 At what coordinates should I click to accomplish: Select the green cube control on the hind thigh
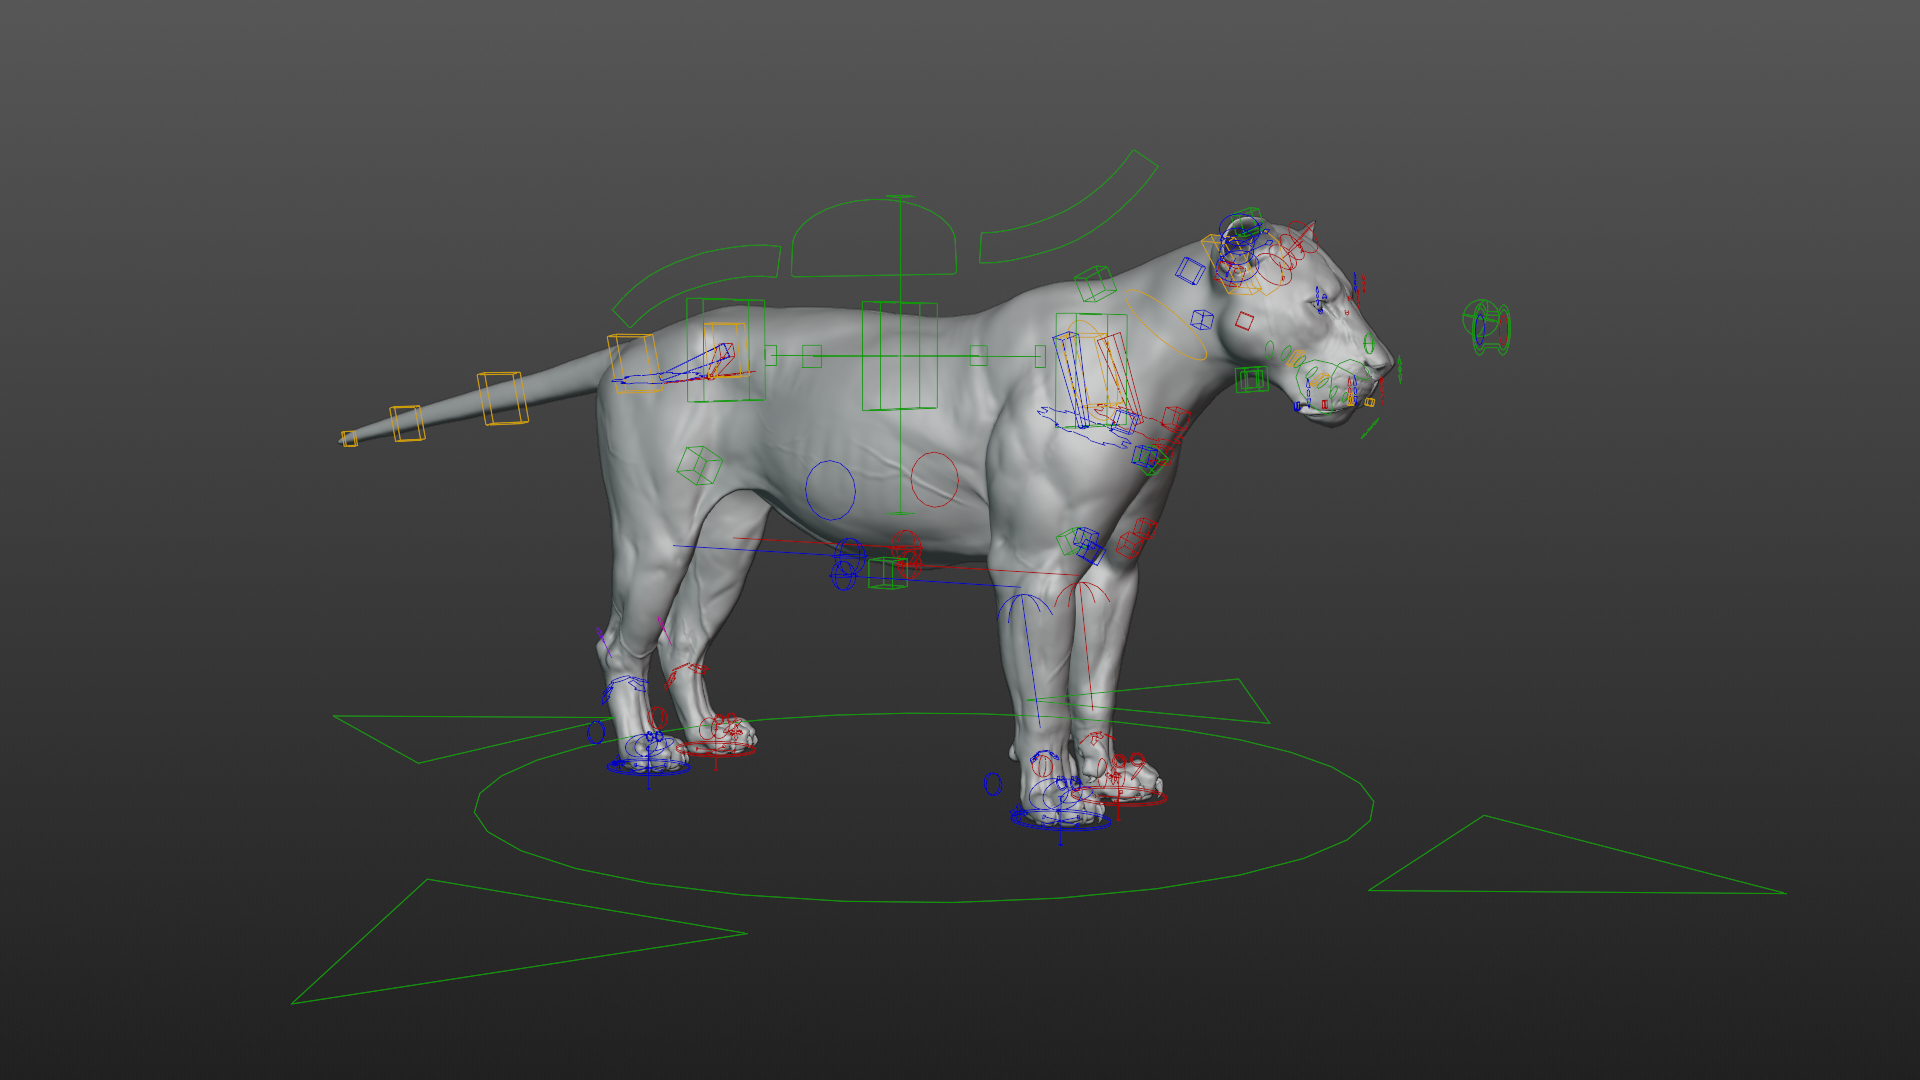[699, 466]
